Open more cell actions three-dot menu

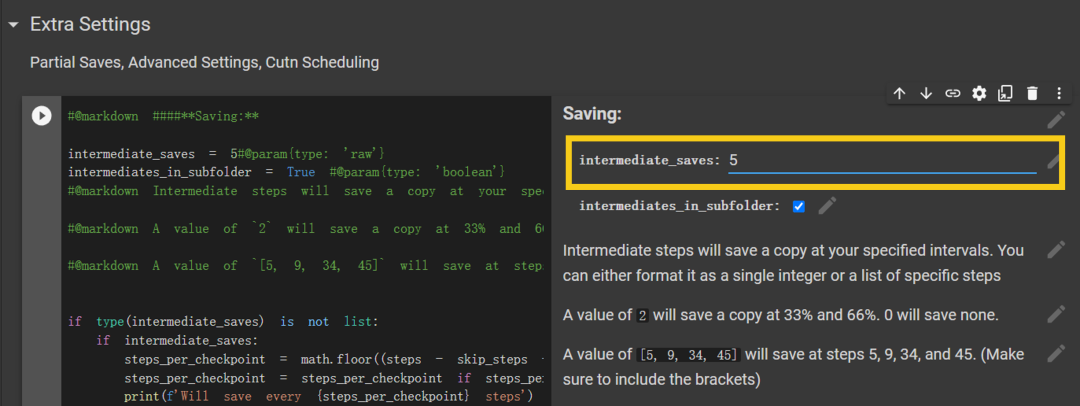click(1059, 93)
